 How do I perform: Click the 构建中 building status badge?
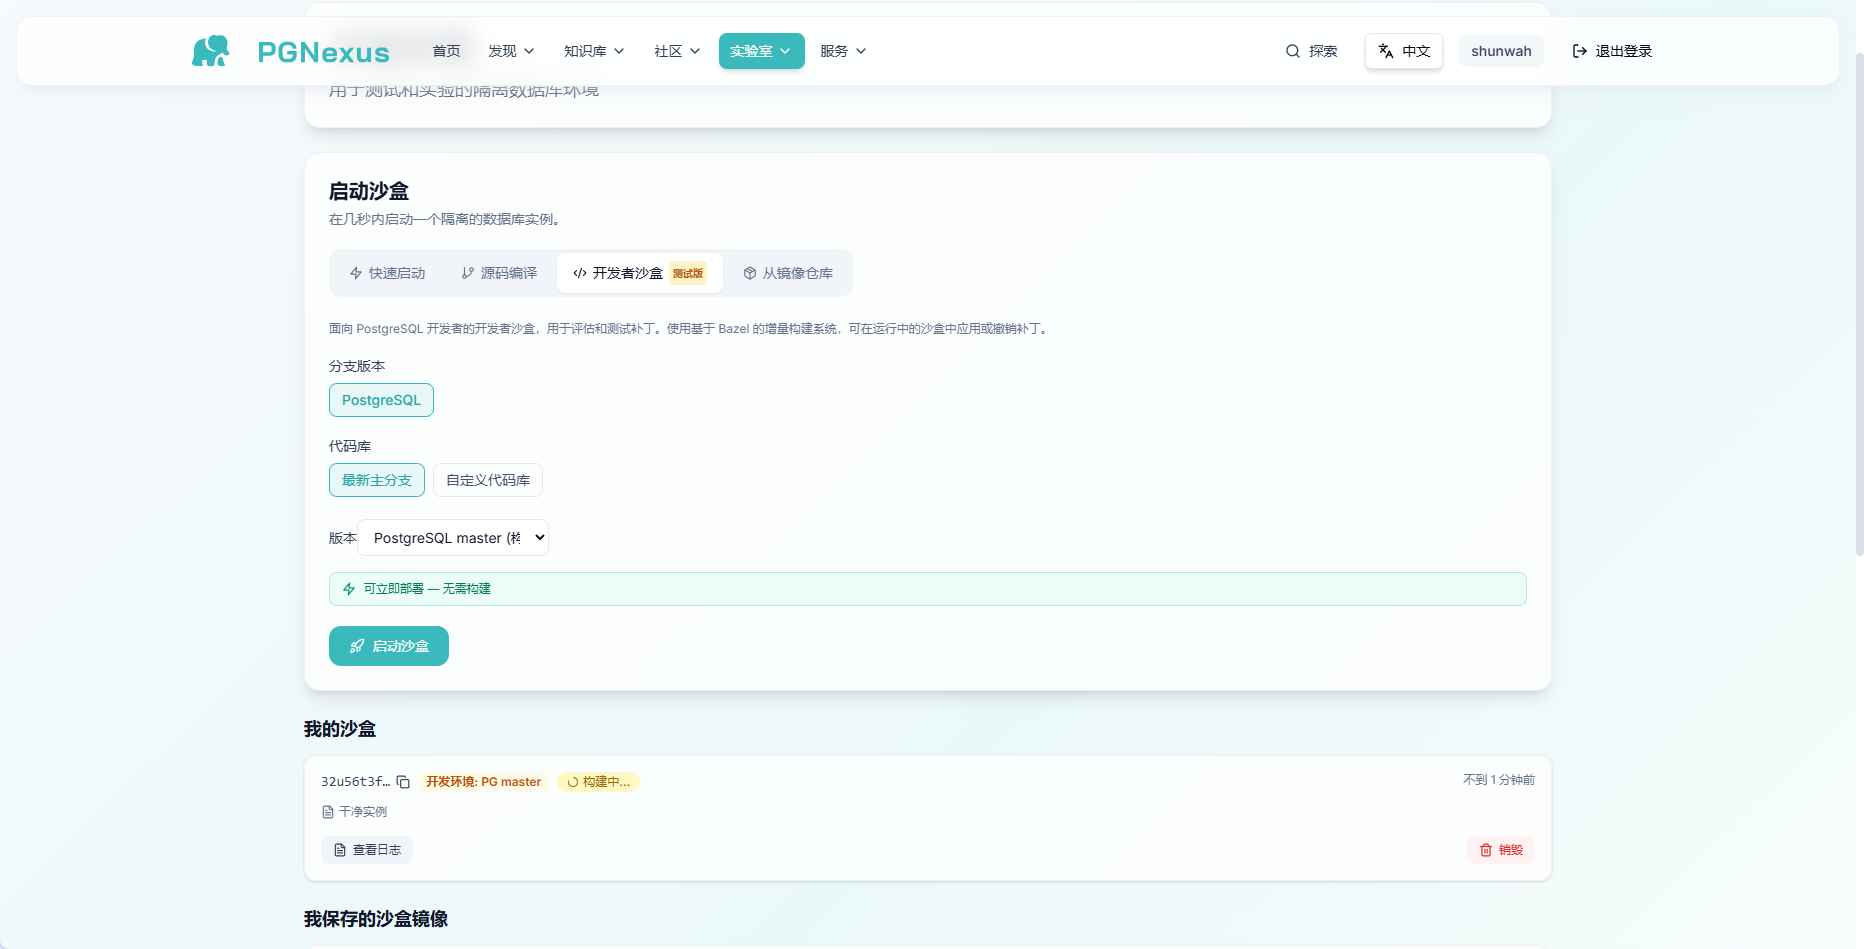click(598, 782)
